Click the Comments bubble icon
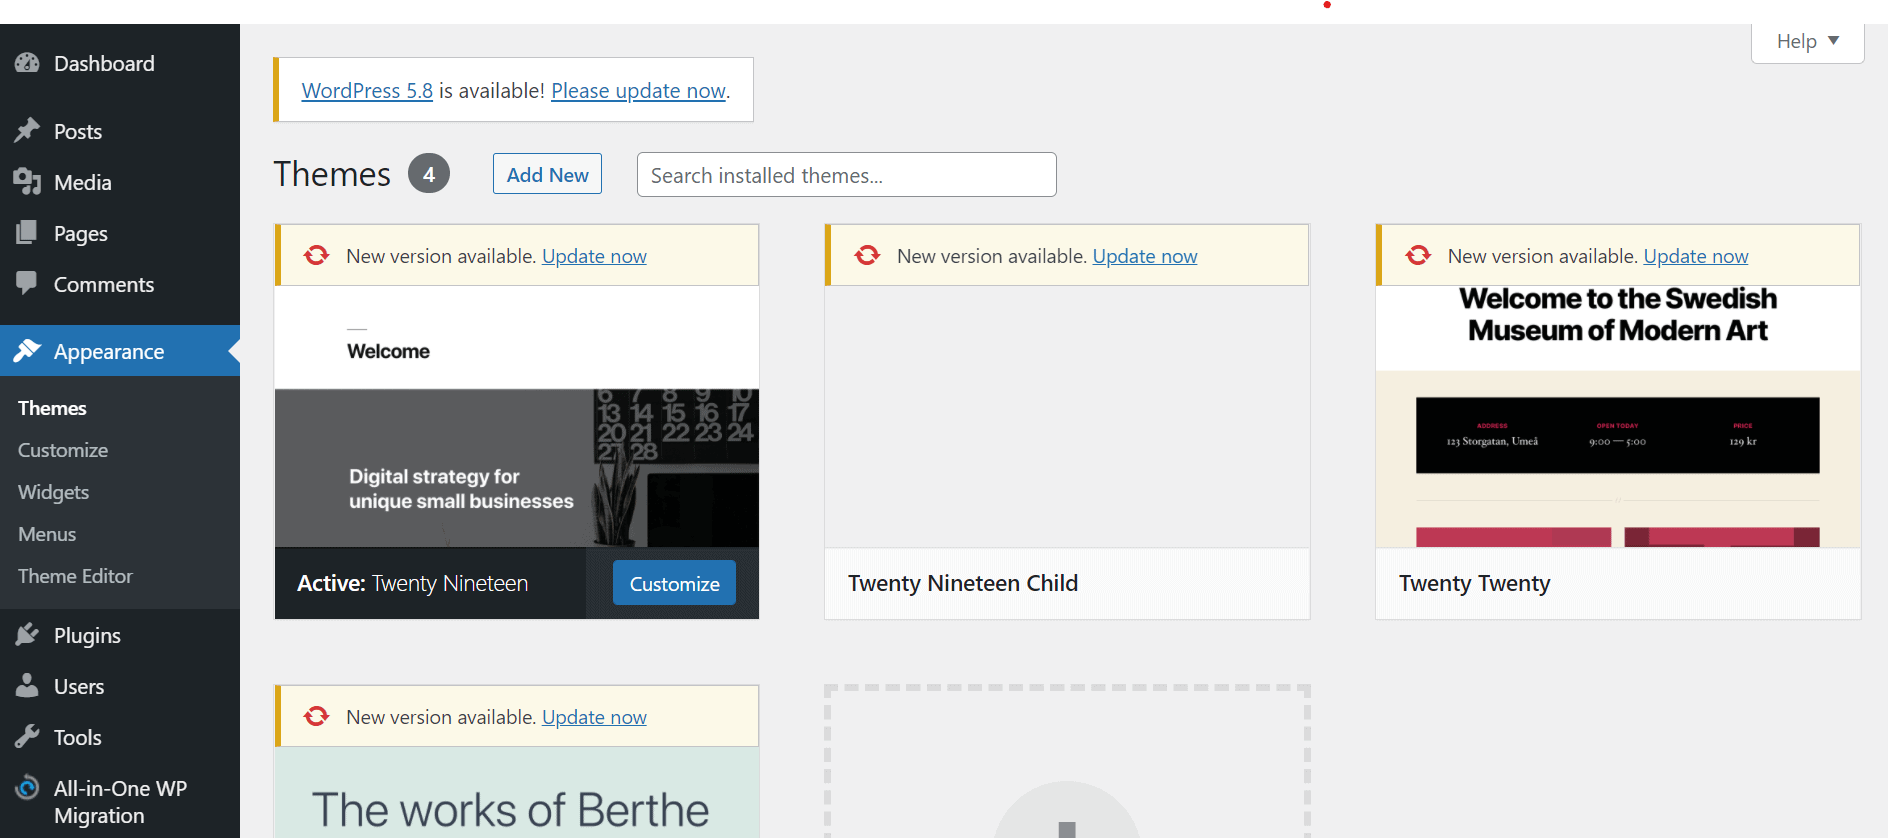Viewport: 1888px width, 838px height. (x=27, y=283)
